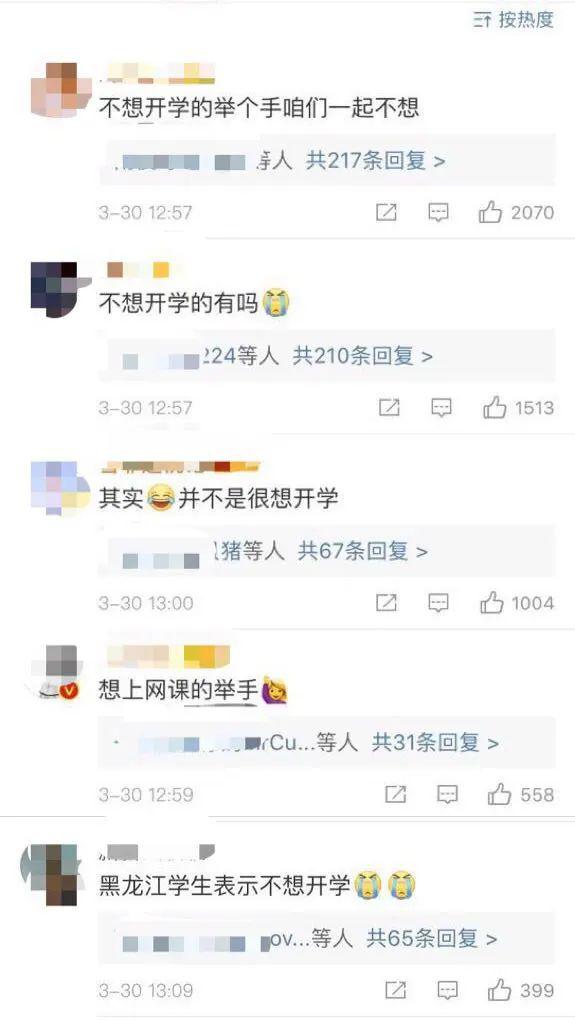
Task: Expand 共67条回复 replies
Action: [x=362, y=552]
